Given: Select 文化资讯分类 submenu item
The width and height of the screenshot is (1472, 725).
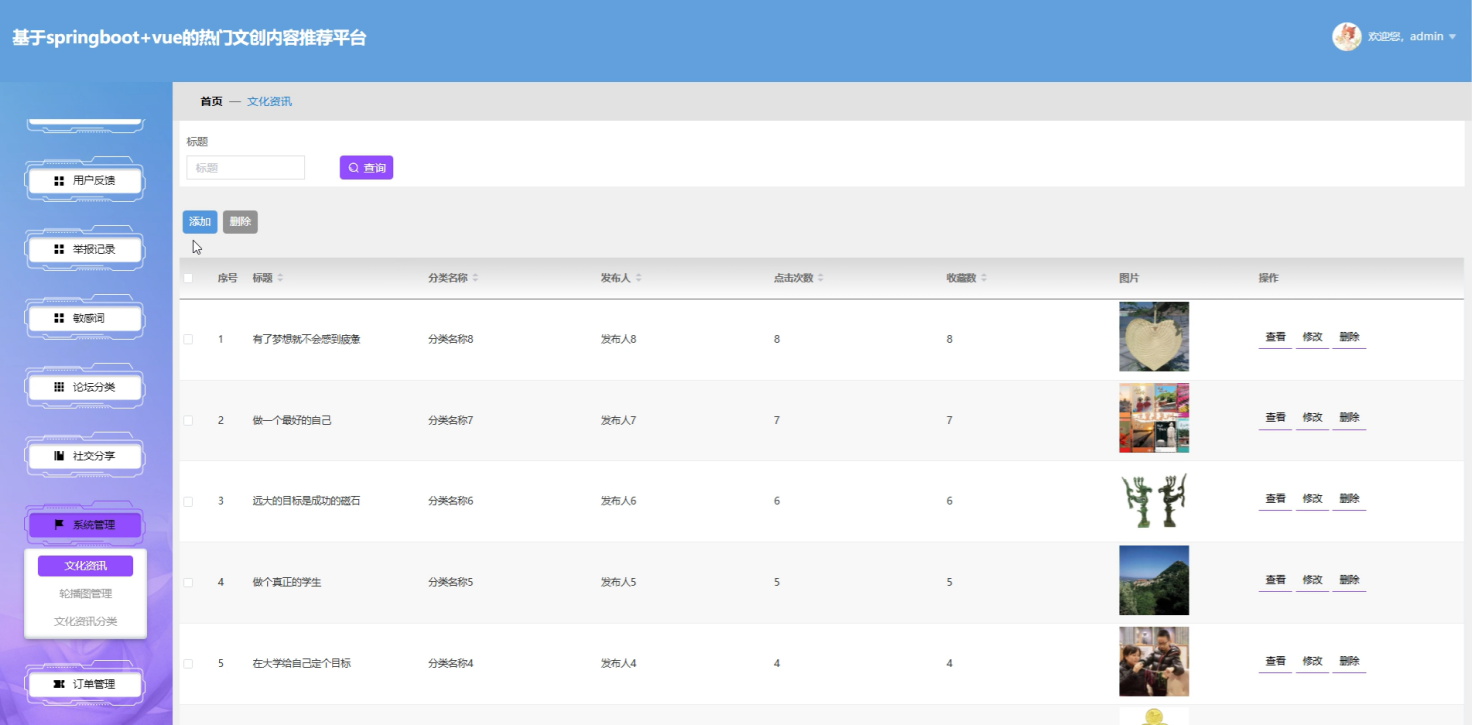Looking at the screenshot, I should click(85, 621).
